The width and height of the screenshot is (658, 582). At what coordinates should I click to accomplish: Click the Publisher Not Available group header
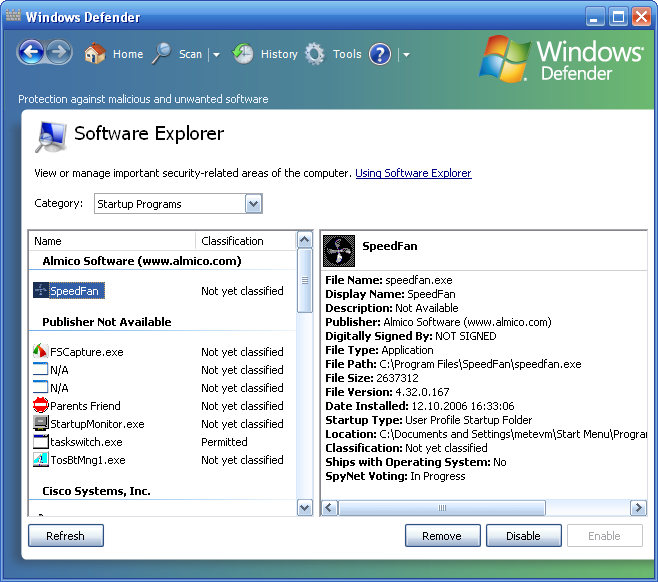[x=107, y=322]
